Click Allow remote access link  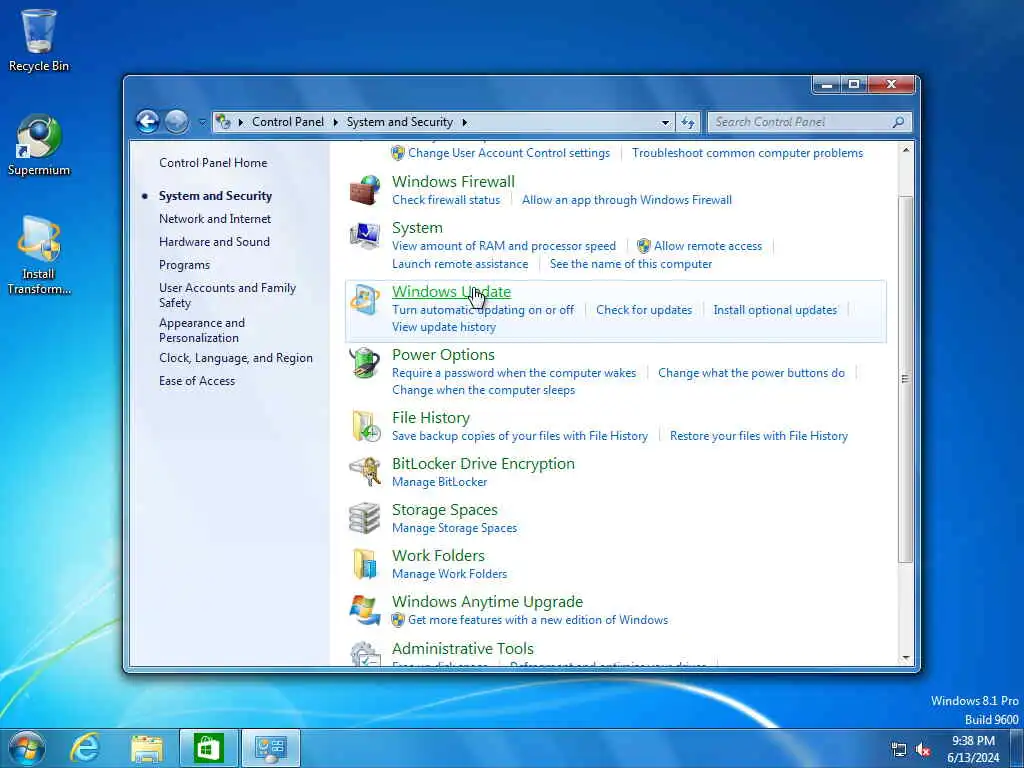pos(708,246)
